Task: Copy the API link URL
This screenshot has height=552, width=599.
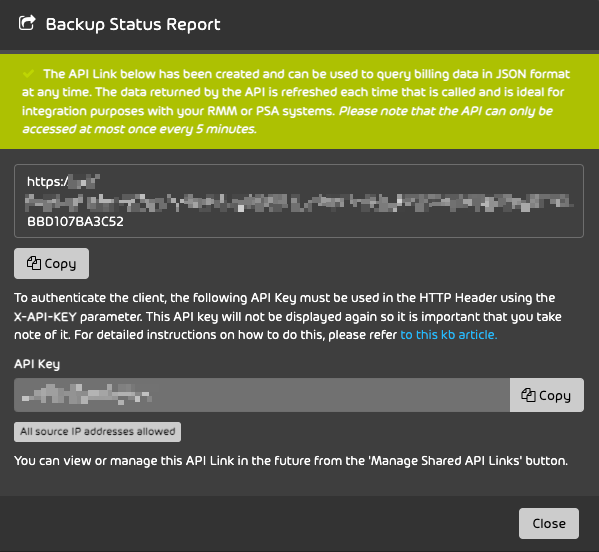Action: pyautogui.click(x=52, y=264)
